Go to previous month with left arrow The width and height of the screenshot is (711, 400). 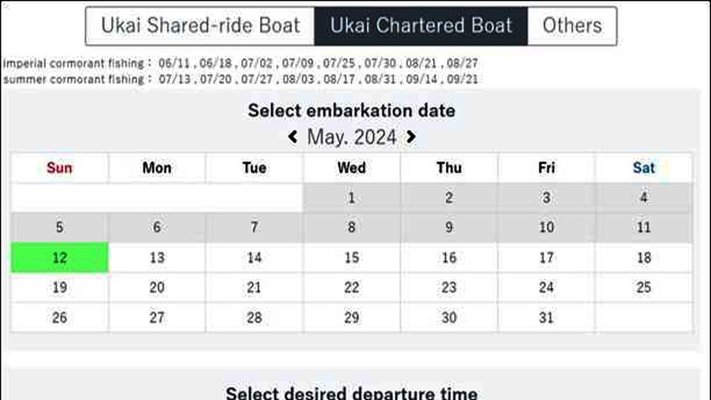click(293, 137)
